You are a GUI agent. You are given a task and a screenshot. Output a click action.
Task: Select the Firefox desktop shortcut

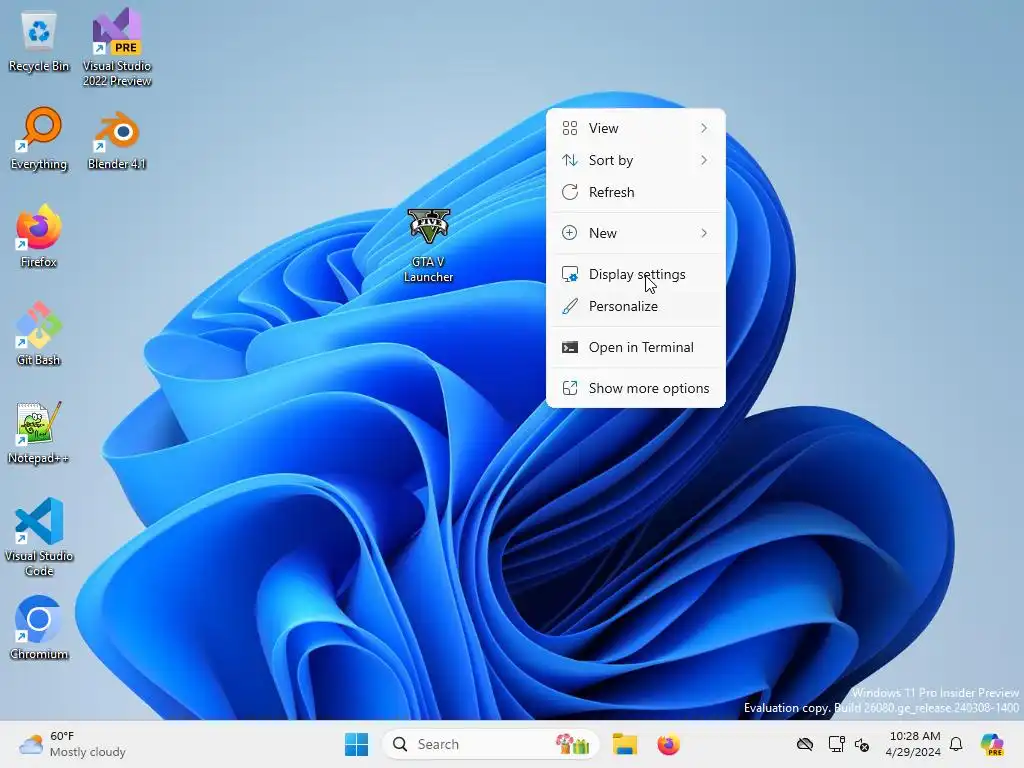click(x=39, y=236)
